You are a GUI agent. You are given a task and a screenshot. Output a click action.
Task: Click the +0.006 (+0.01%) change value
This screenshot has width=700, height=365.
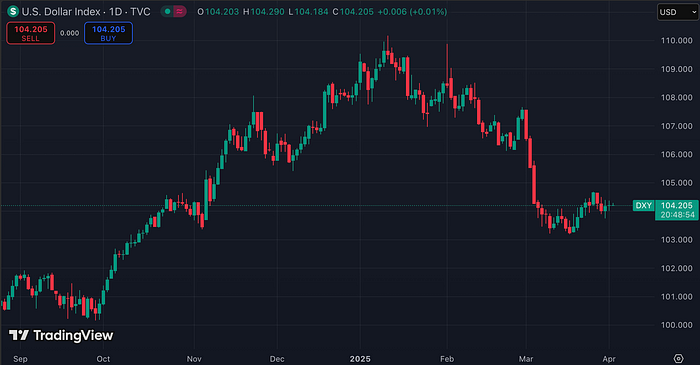coord(412,12)
